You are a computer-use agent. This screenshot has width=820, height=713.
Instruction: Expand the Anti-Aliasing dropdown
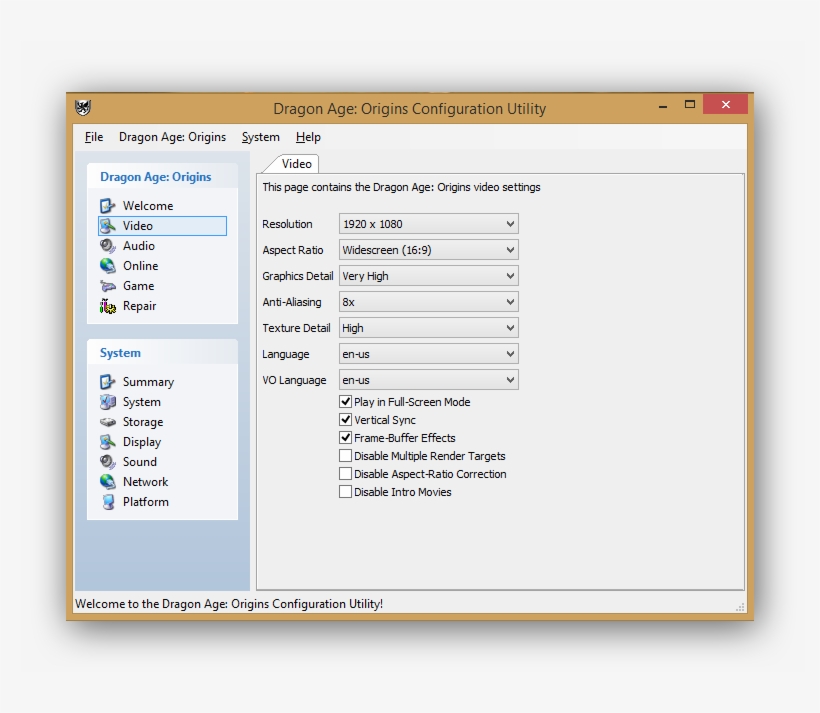(428, 302)
